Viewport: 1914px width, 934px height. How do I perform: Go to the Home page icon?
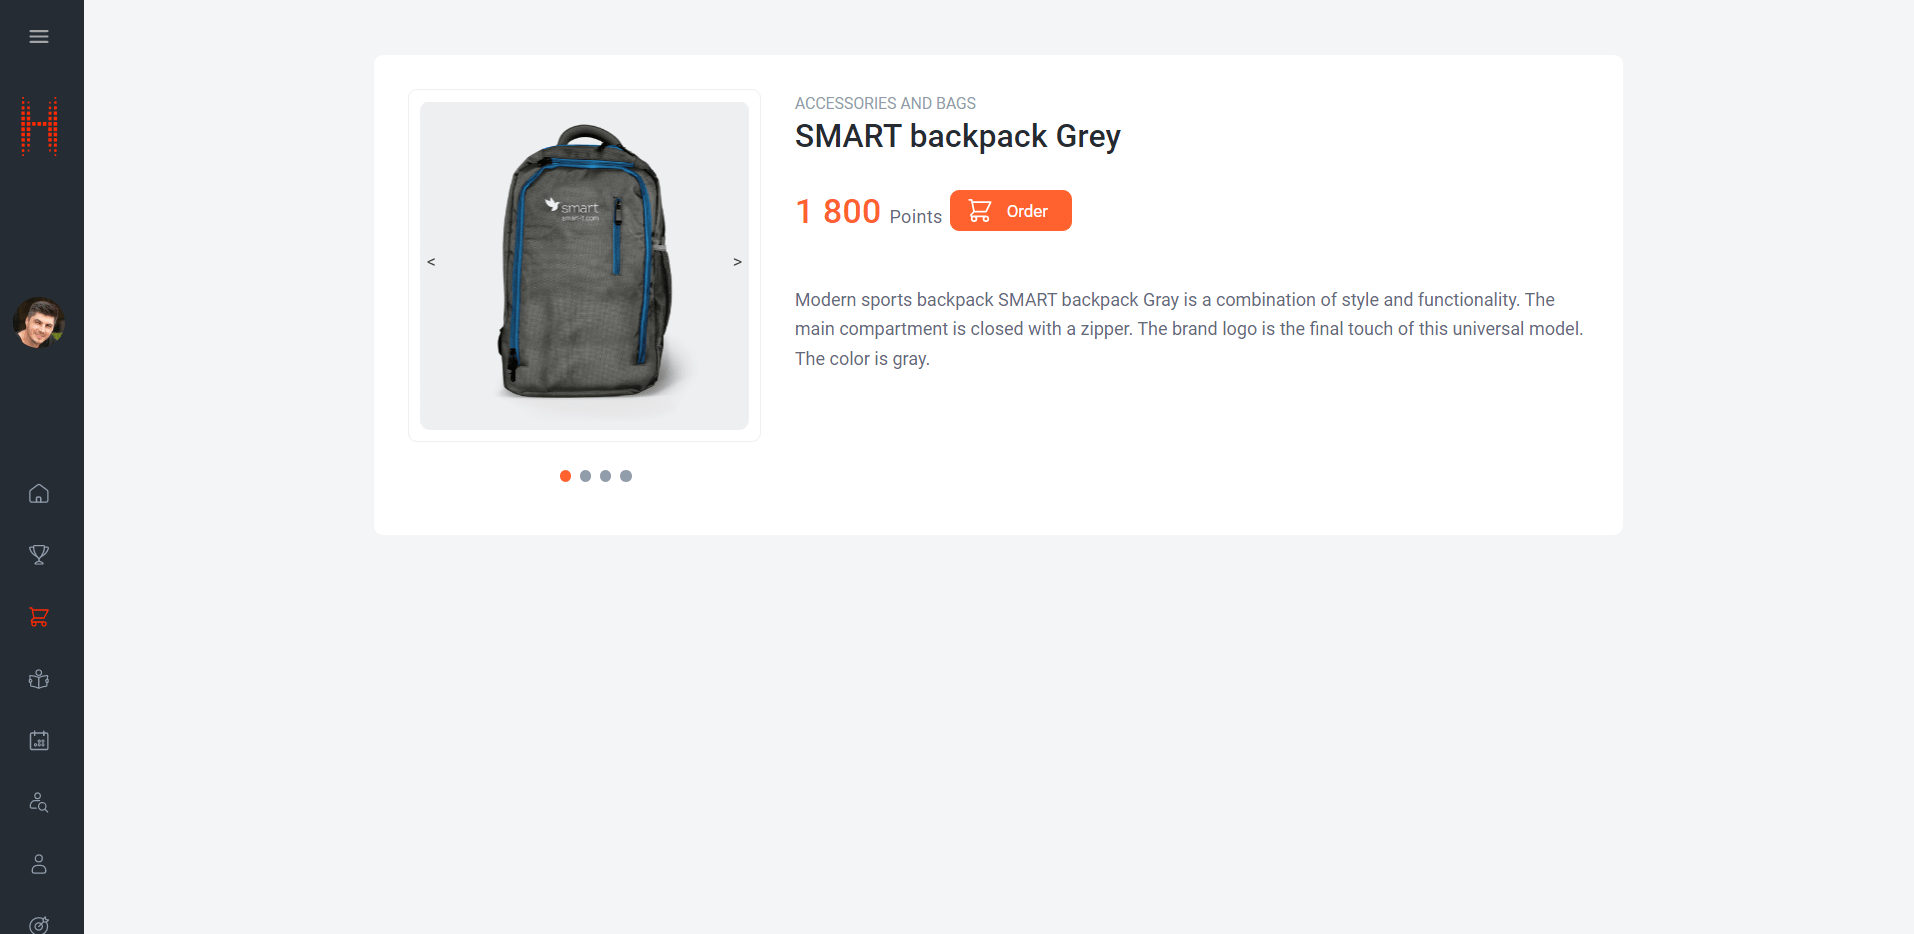39,494
